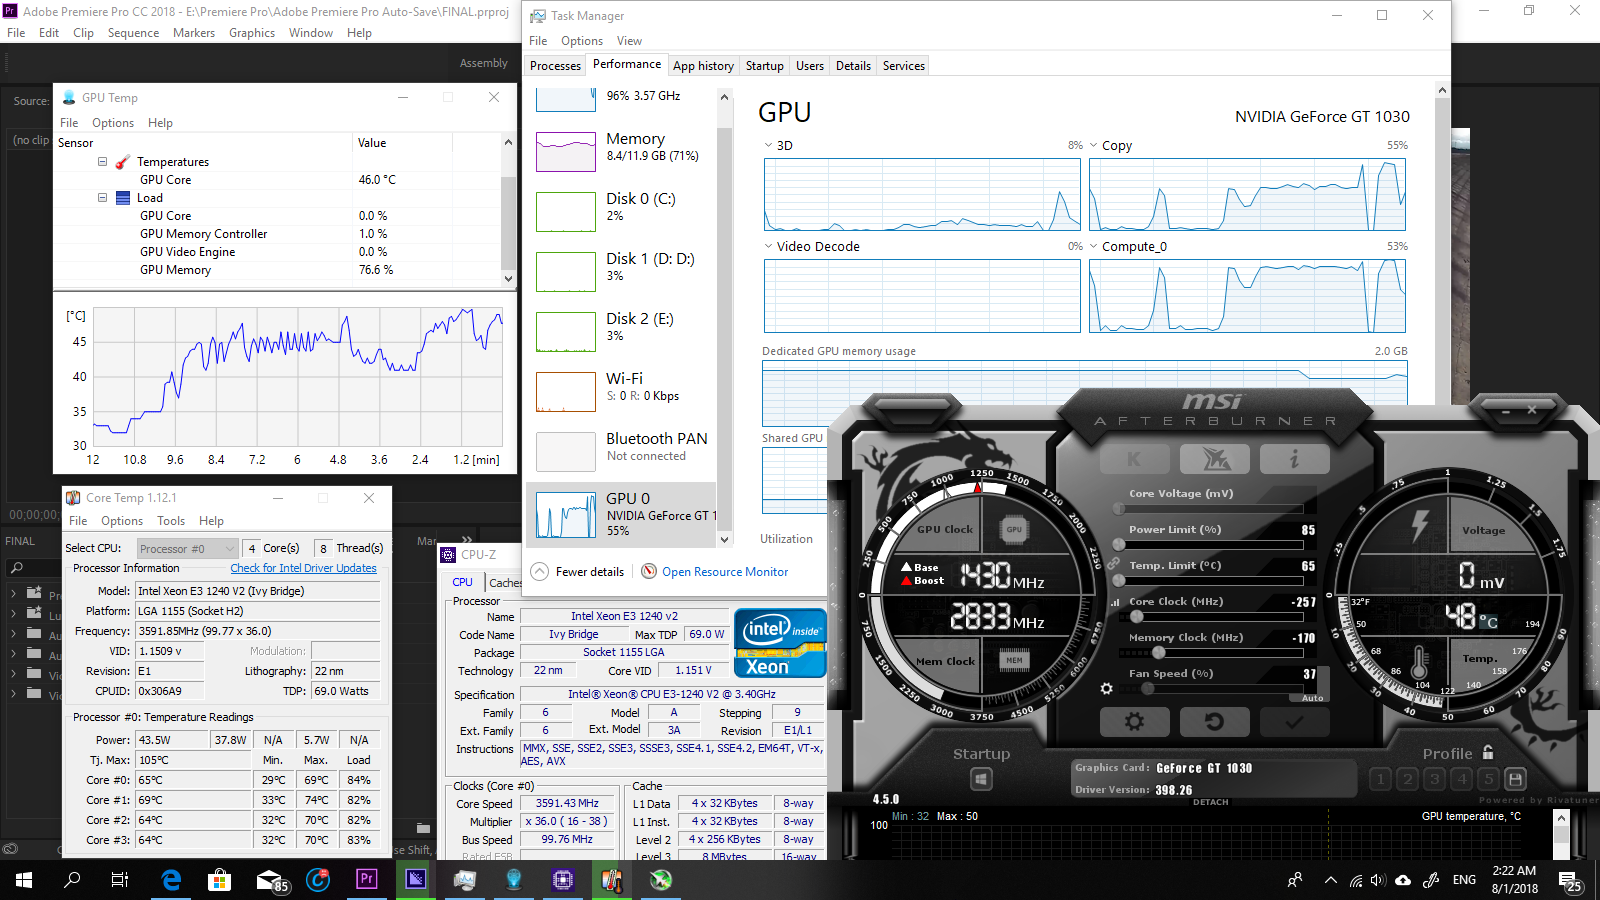Open the 3D graph engine dropdown
Image resolution: width=1600 pixels, height=900 pixels.
(769, 145)
